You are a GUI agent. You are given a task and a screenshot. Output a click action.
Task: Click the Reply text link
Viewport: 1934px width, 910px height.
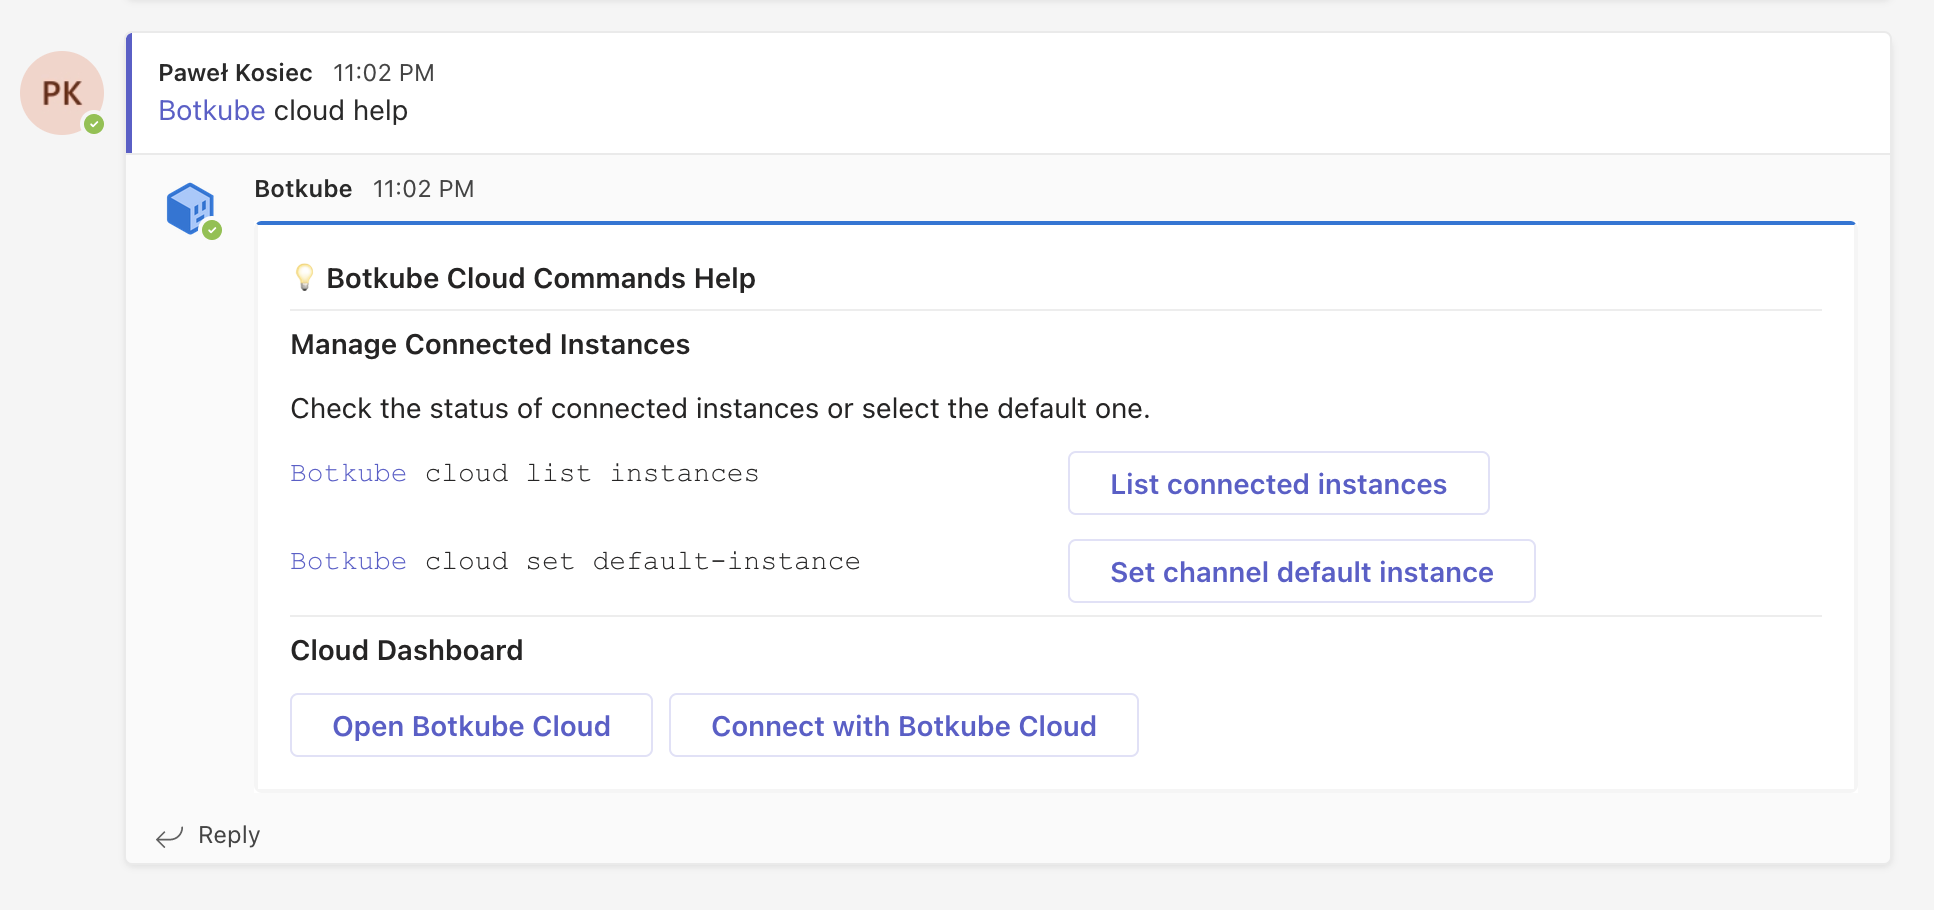(x=229, y=835)
